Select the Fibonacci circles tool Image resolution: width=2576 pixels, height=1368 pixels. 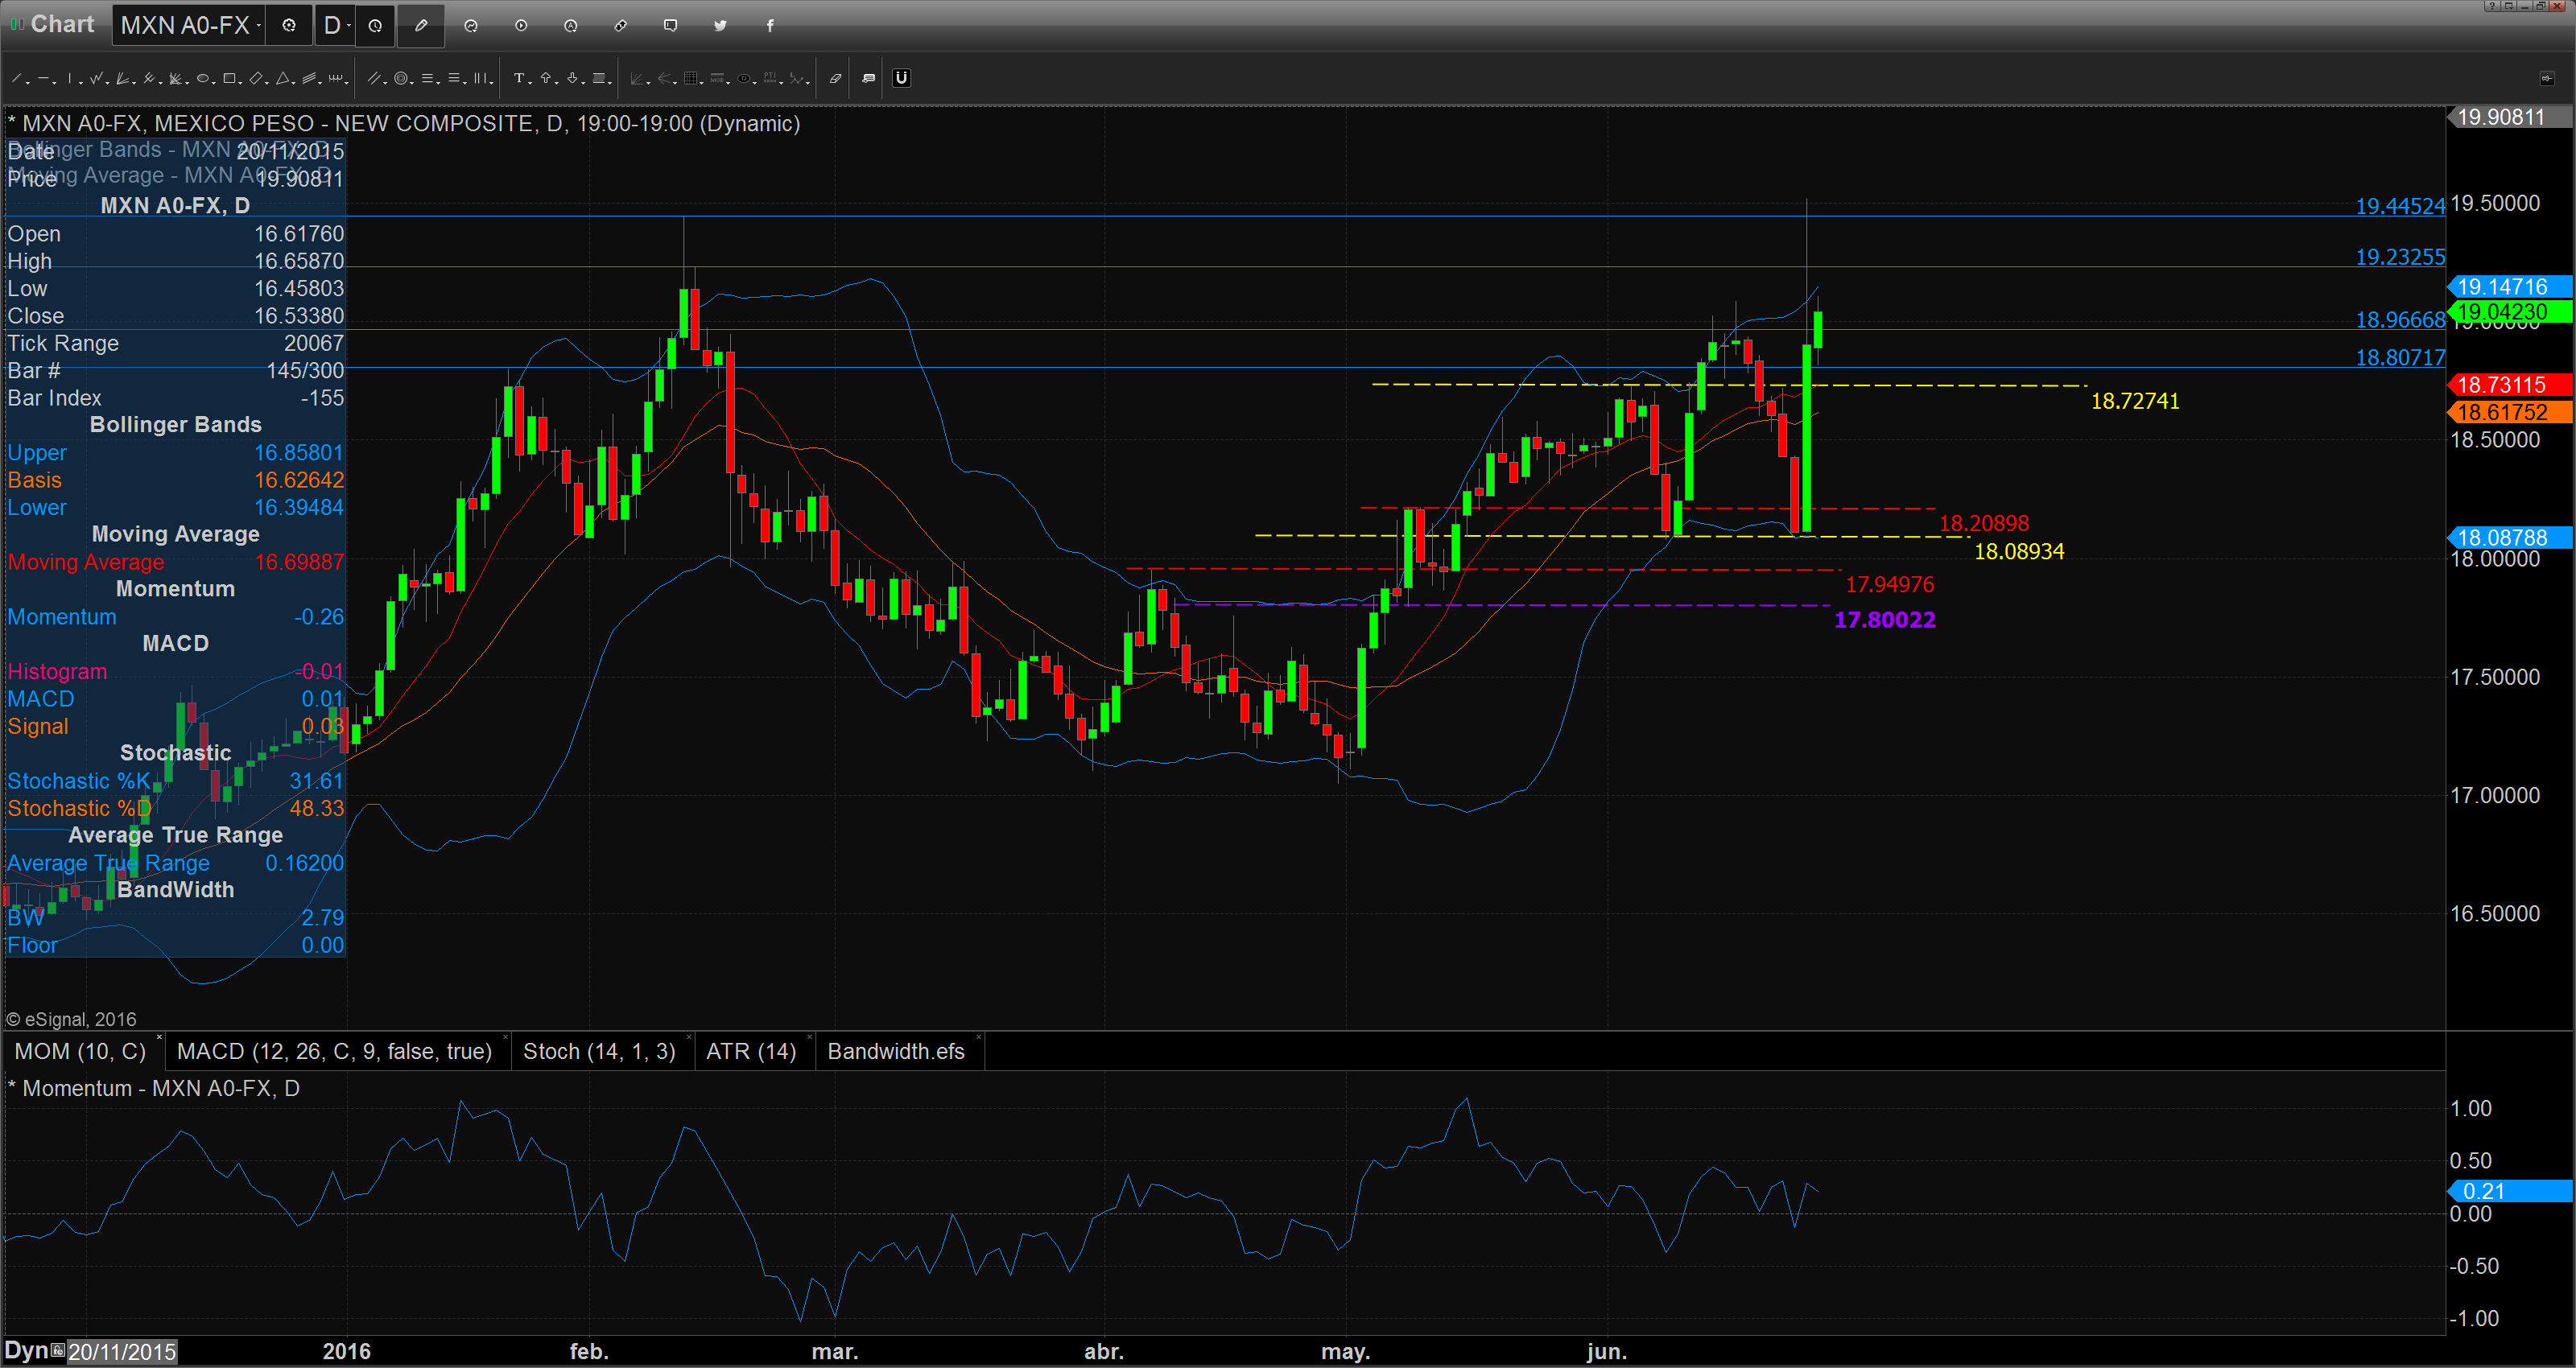401,78
